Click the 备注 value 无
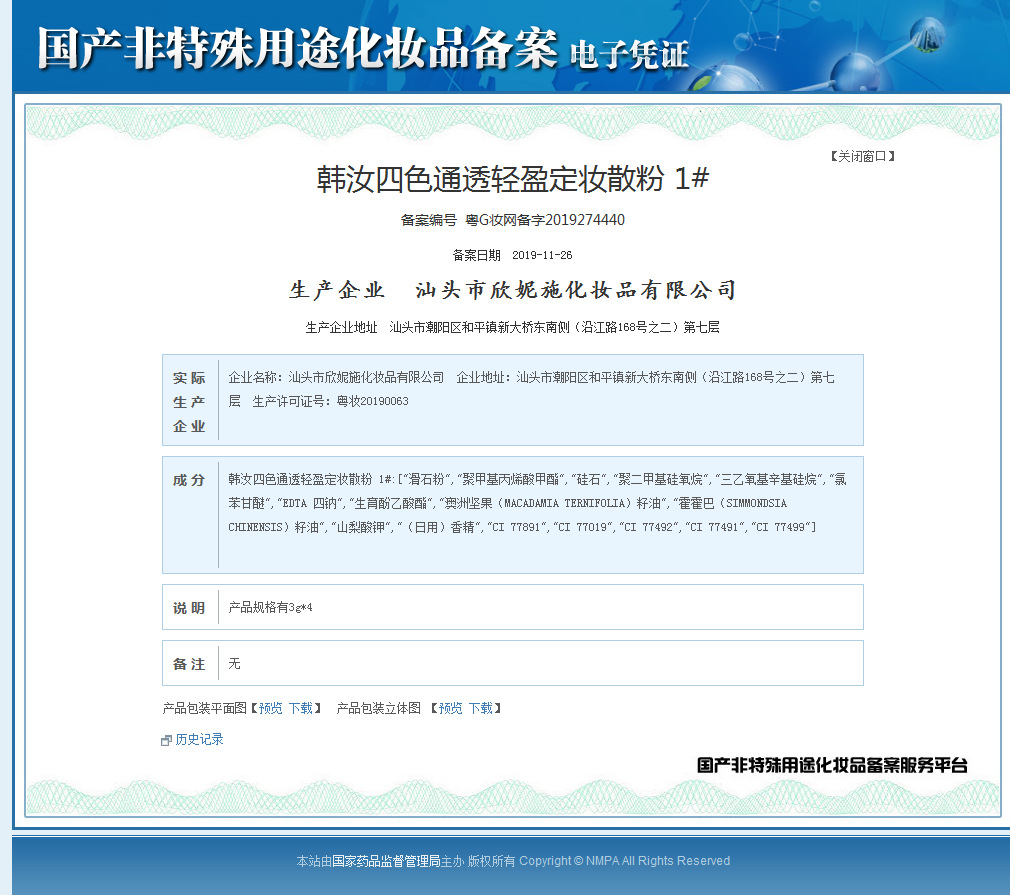The image size is (1010, 895). (234, 664)
